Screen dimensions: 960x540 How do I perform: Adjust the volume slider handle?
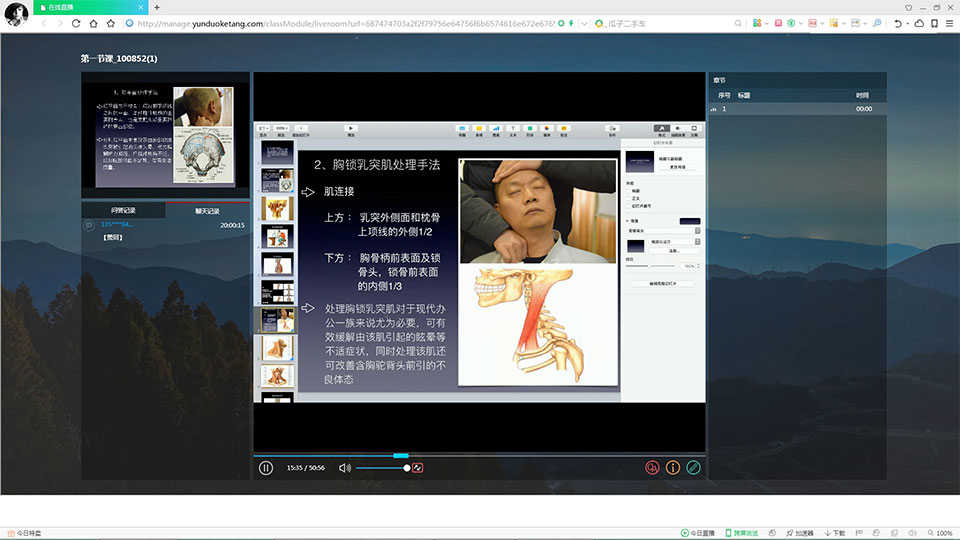[407, 468]
